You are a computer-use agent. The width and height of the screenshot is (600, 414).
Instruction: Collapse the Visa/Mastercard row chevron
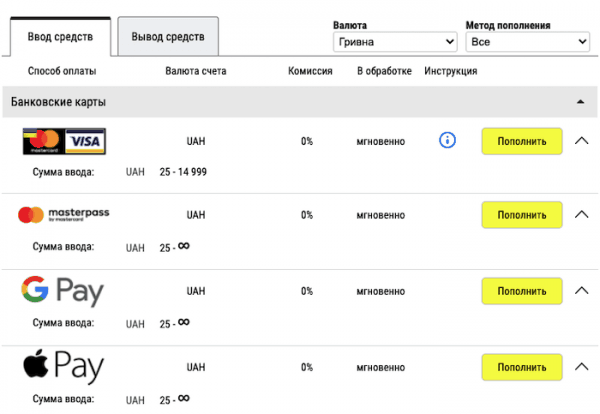[582, 141]
